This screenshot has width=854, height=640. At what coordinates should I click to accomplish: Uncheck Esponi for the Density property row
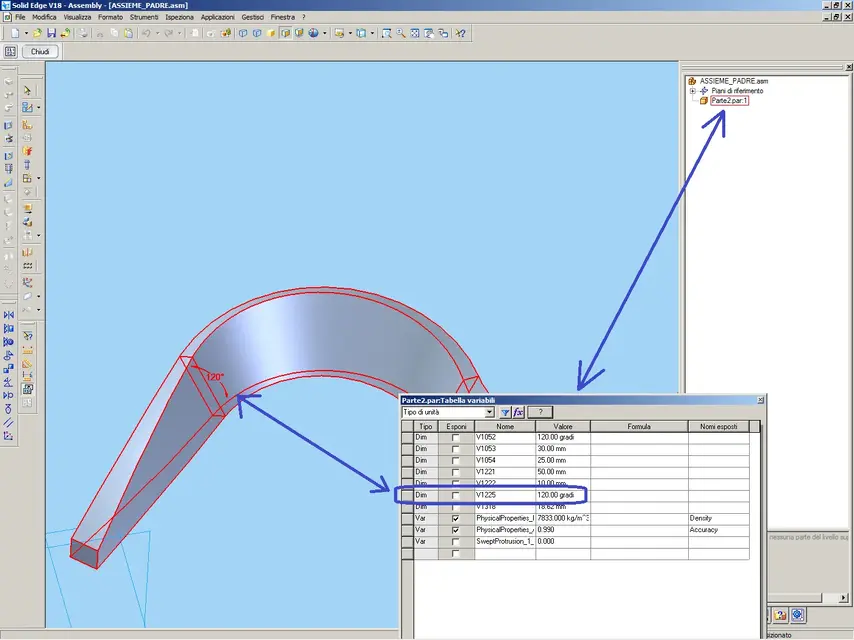(x=456, y=519)
